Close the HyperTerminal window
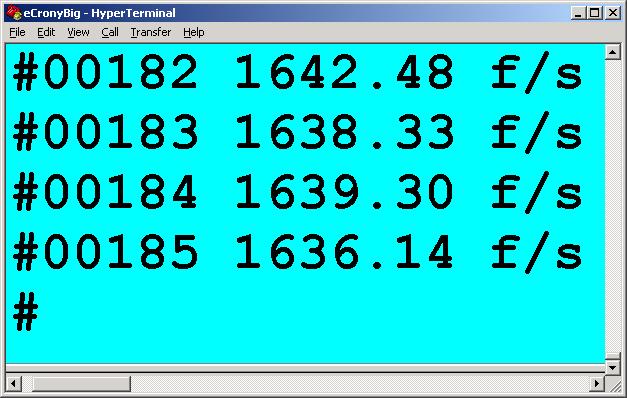This screenshot has width=627, height=398. pos(613,13)
